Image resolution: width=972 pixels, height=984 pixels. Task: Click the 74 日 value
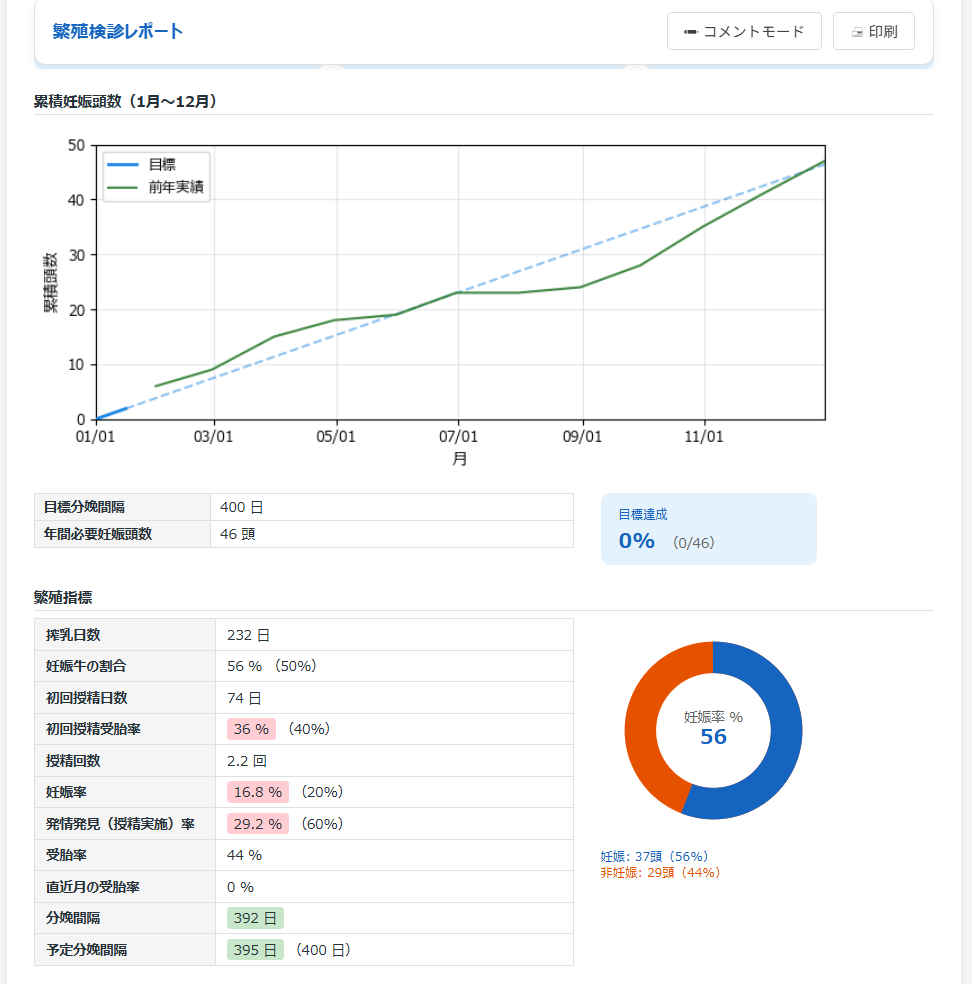[x=244, y=698]
